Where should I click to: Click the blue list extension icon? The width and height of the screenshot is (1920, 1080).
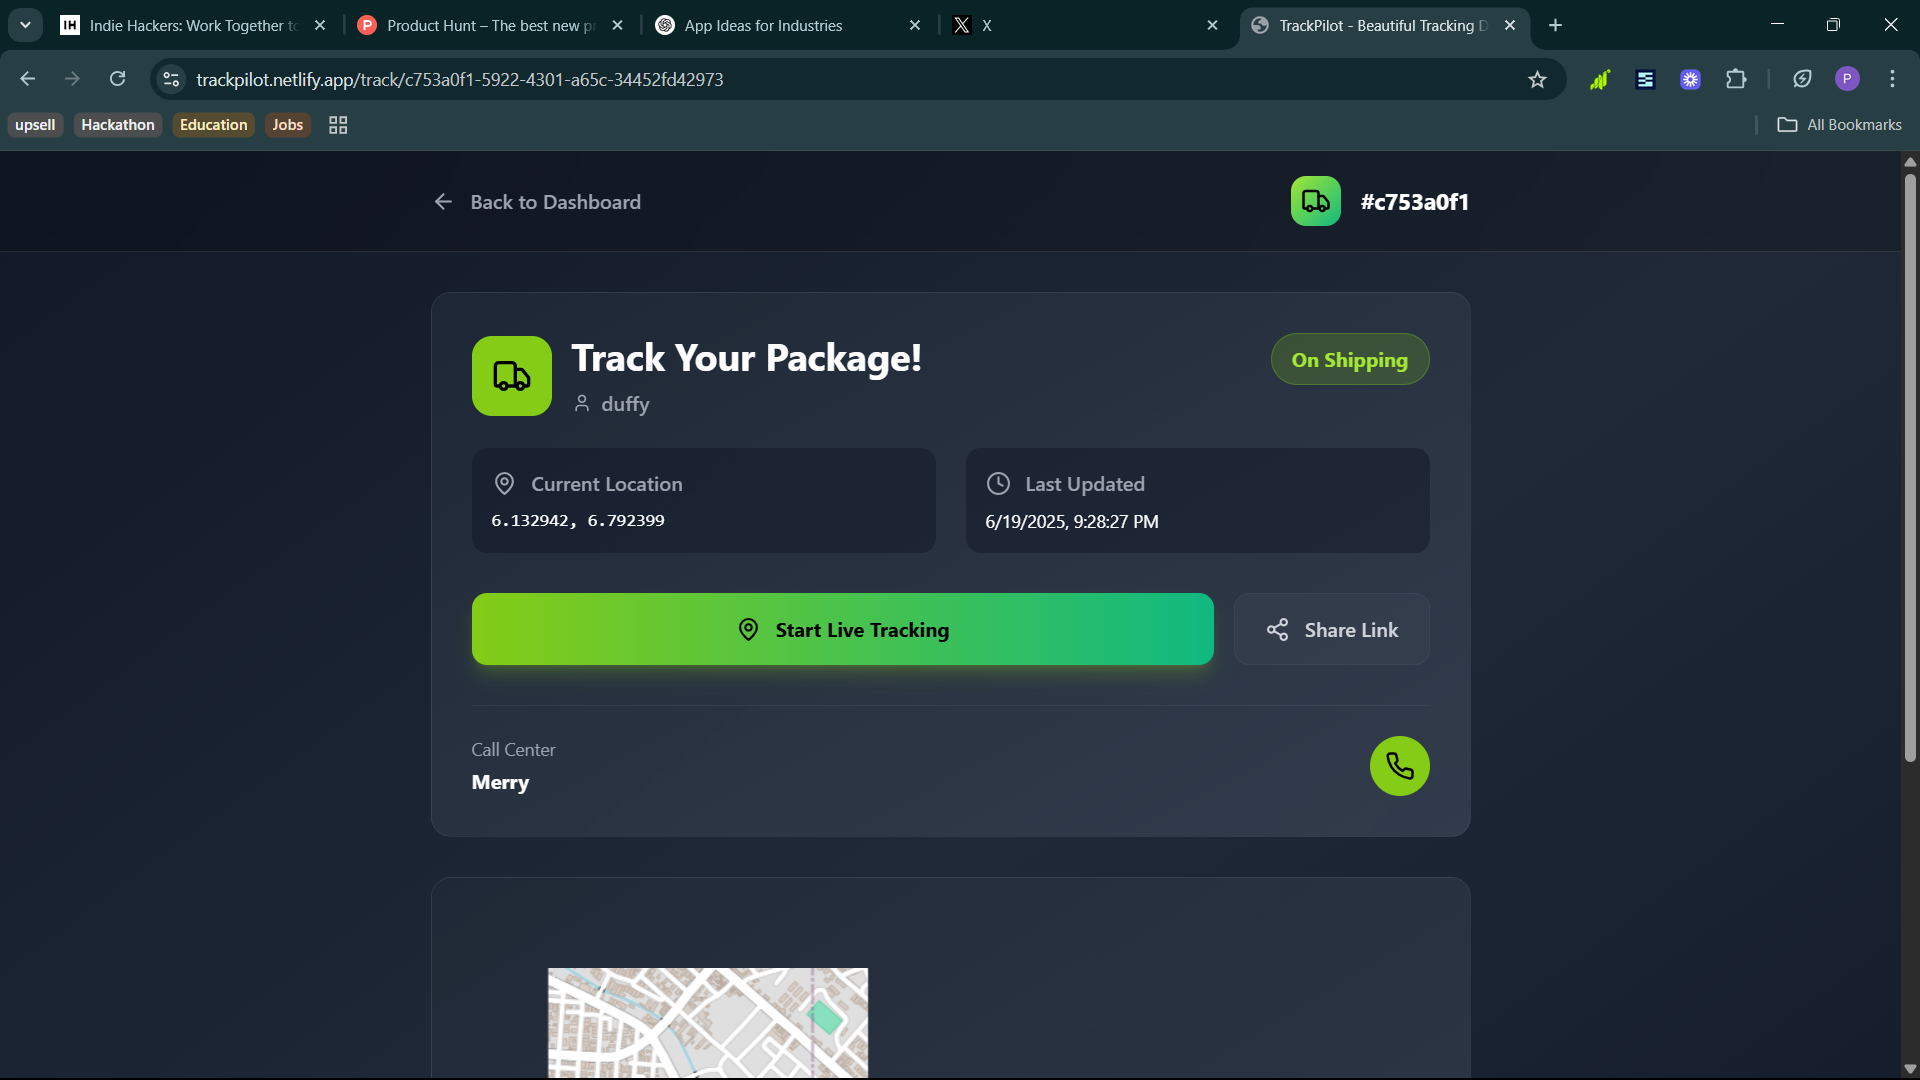tap(1645, 79)
